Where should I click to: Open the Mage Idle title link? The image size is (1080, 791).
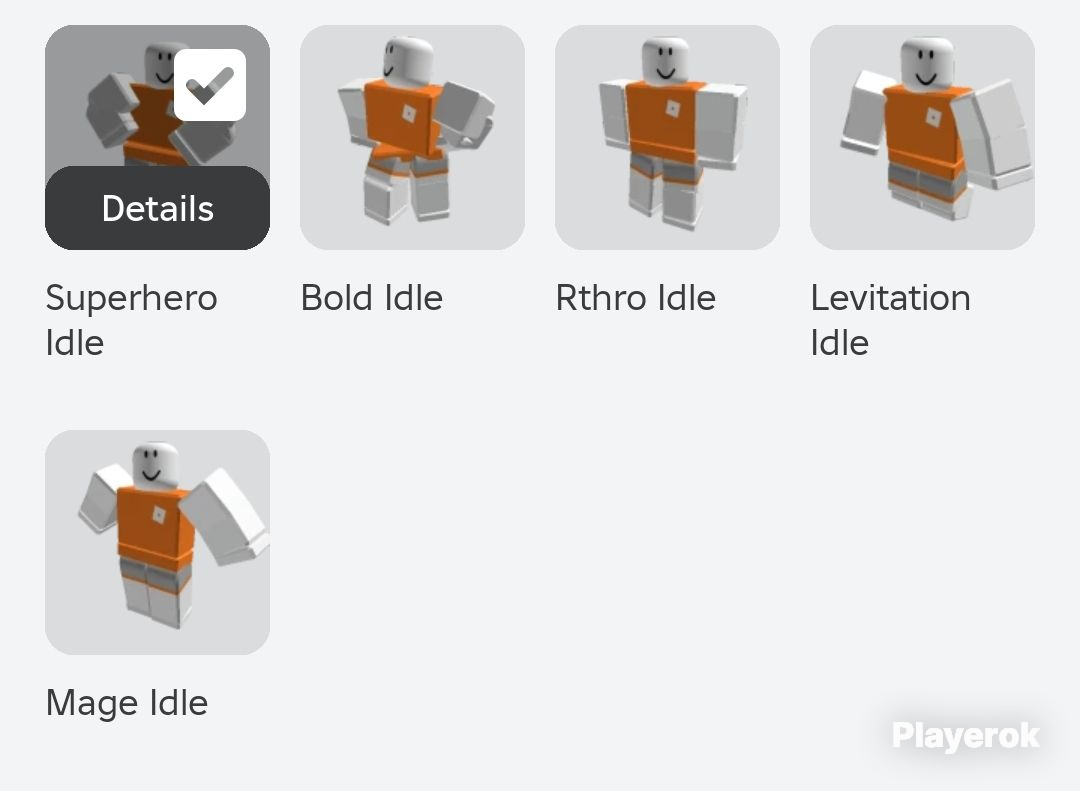click(x=127, y=703)
